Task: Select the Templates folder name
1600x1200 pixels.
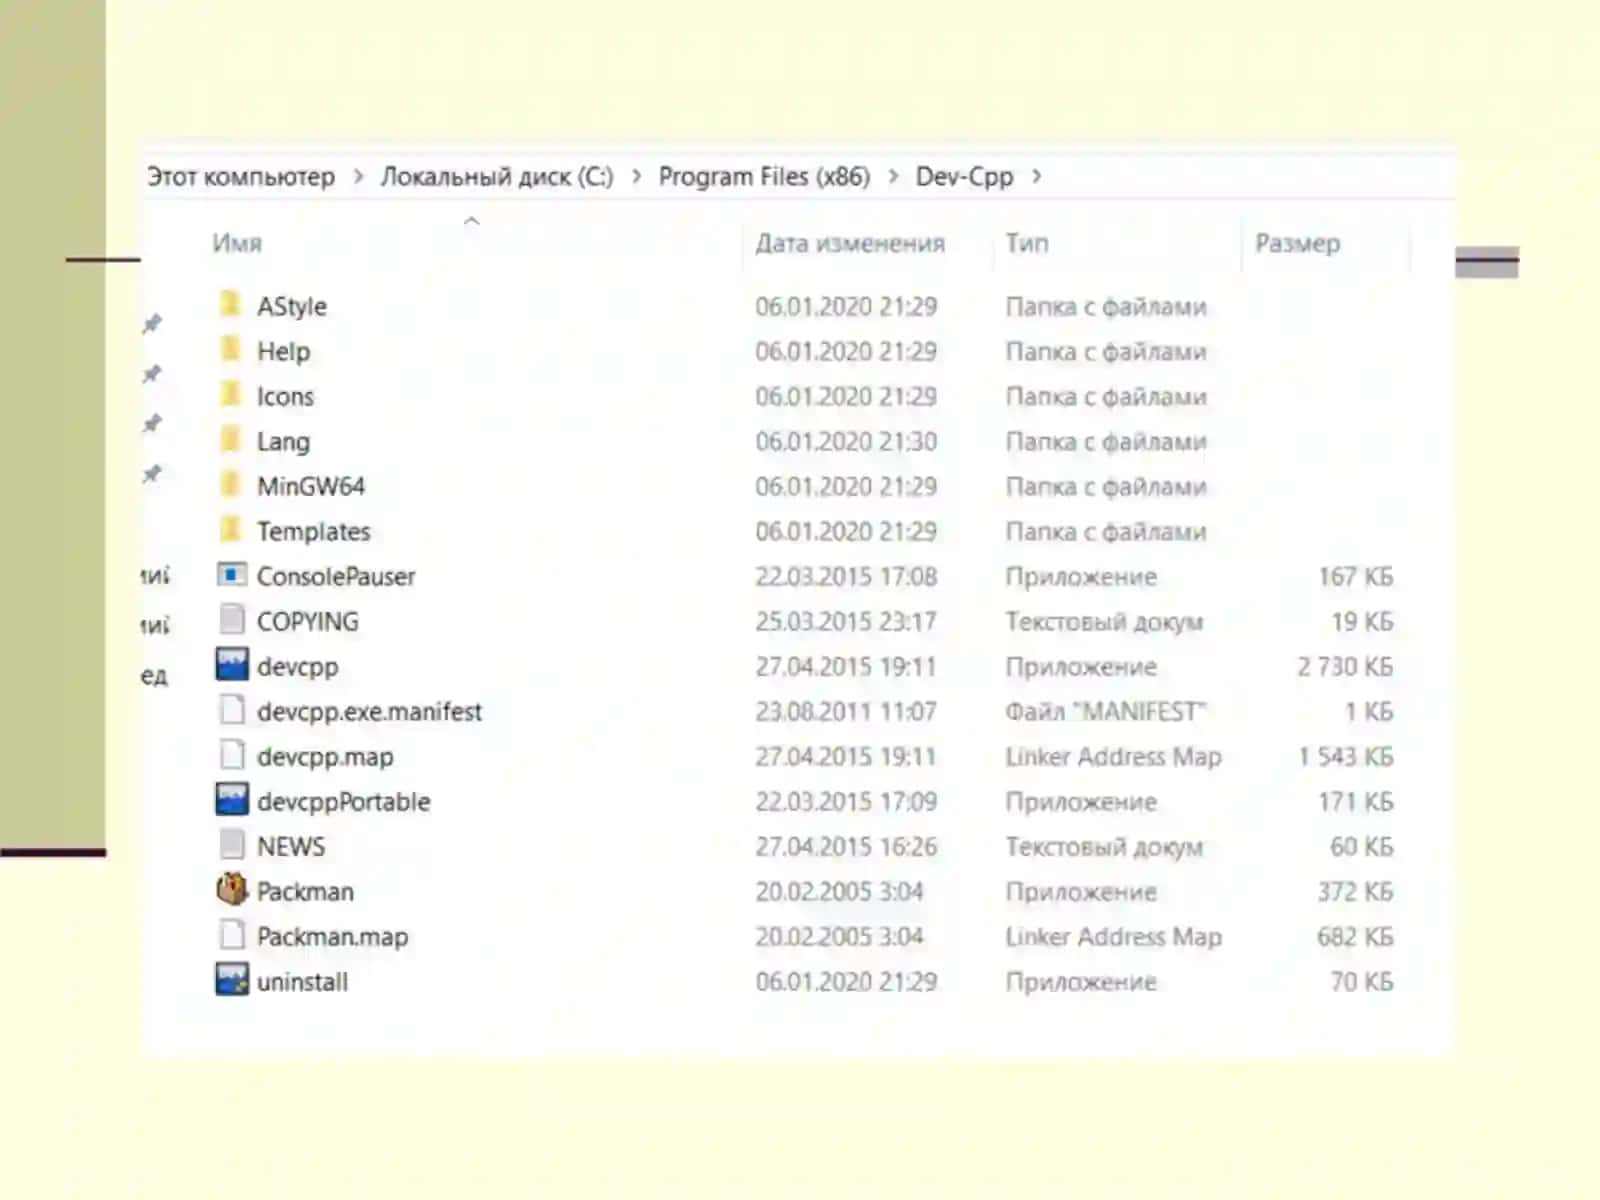Action: (314, 531)
